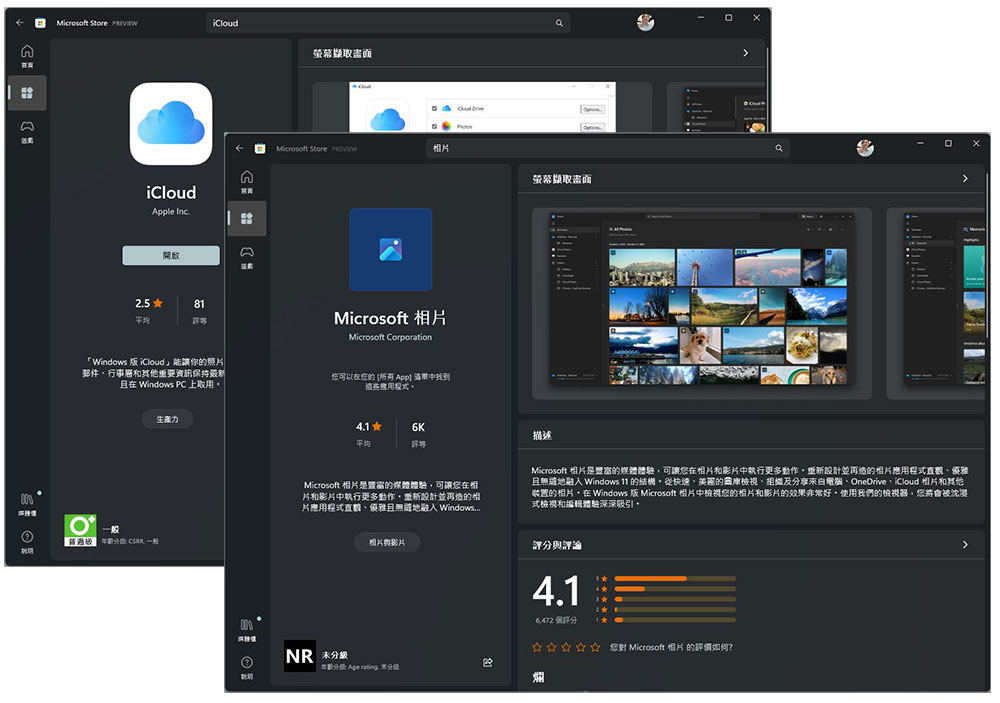The image size is (1000, 703).
Task: Click the NR age rating badge
Action: (x=300, y=656)
